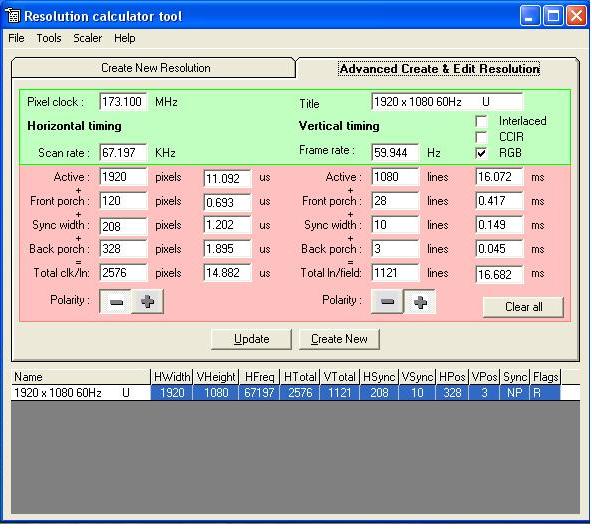The width and height of the screenshot is (592, 529).
Task: Click the Clear all button
Action: pos(523,307)
